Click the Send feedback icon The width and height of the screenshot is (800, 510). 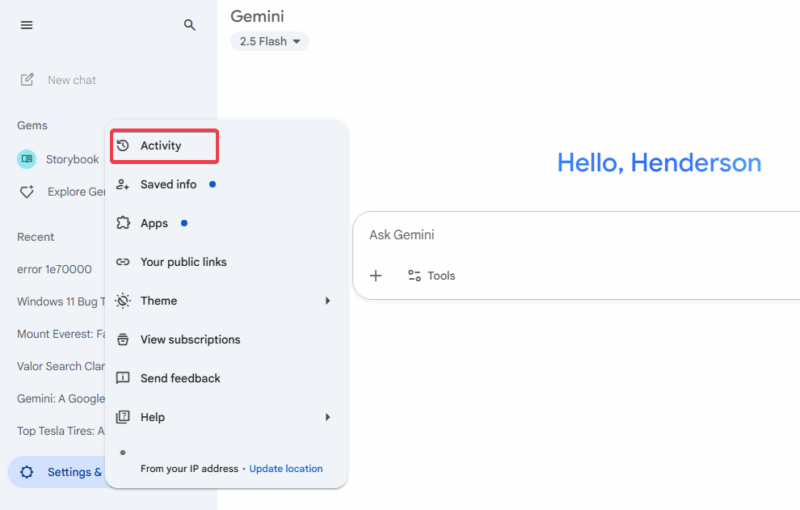coord(123,378)
